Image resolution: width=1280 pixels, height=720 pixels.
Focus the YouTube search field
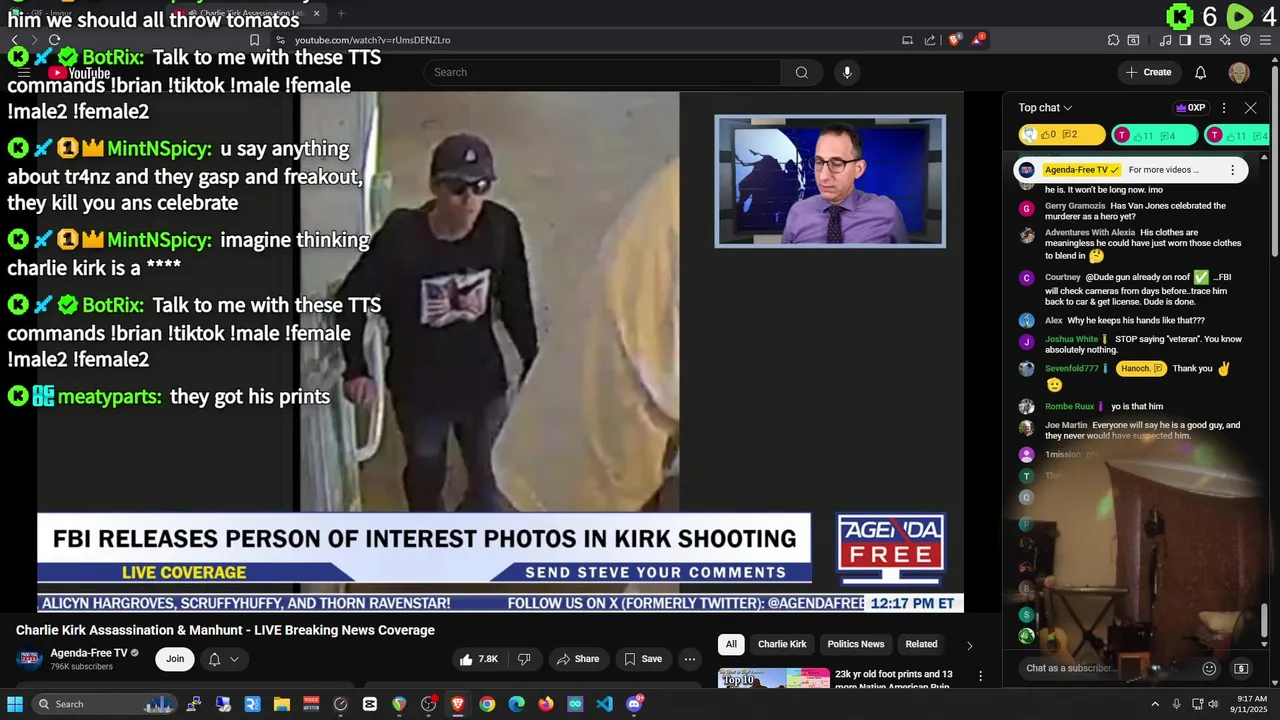click(602, 72)
